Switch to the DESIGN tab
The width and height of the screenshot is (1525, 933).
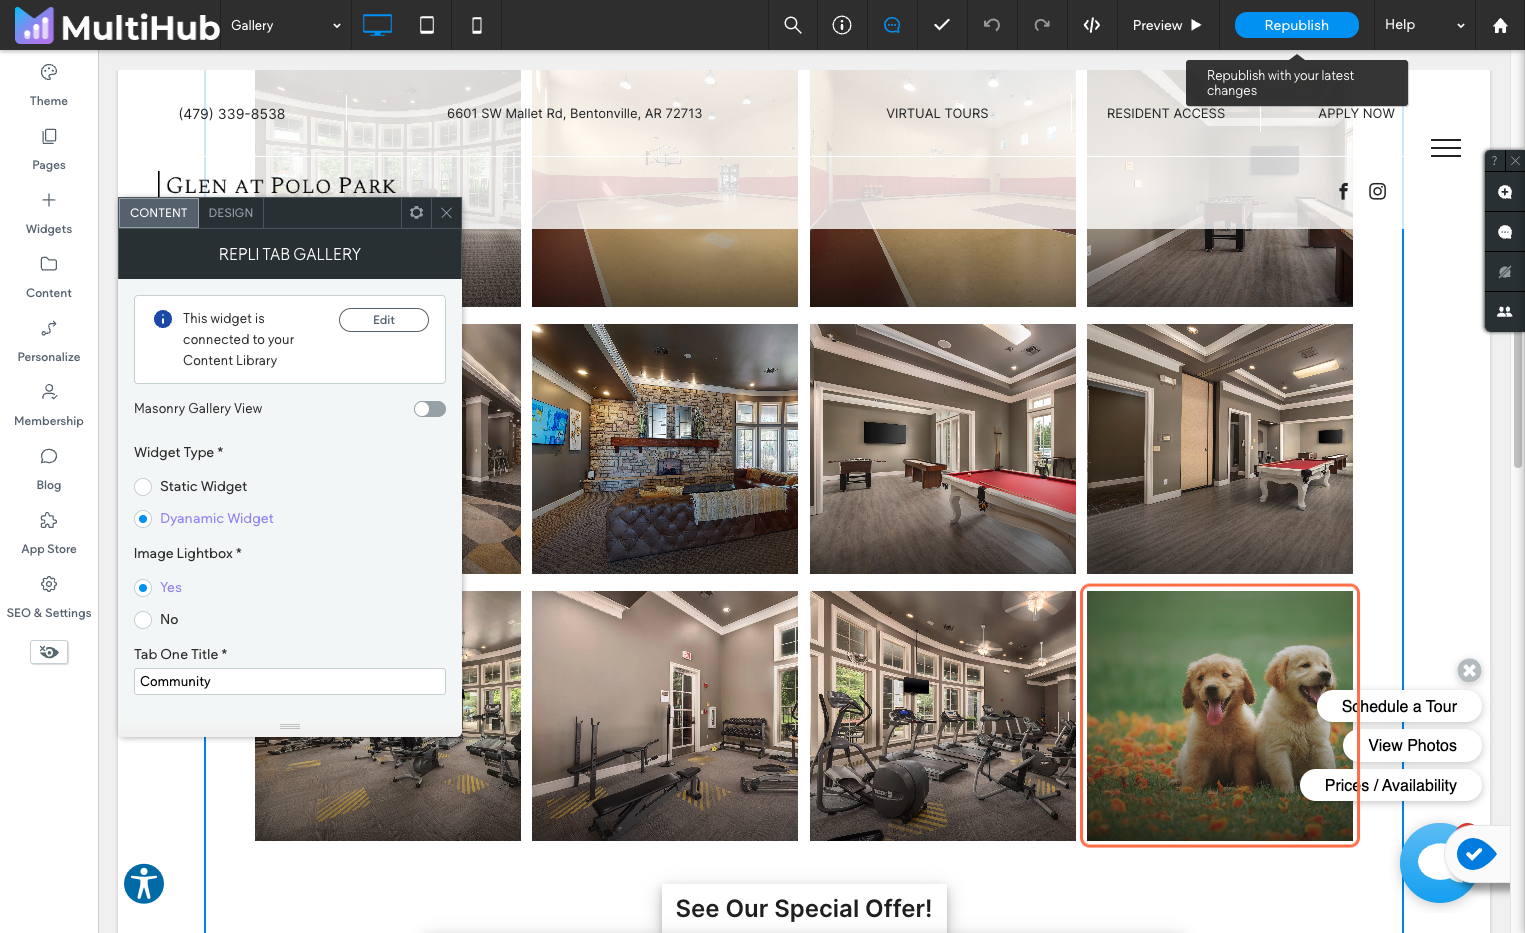[x=231, y=213]
